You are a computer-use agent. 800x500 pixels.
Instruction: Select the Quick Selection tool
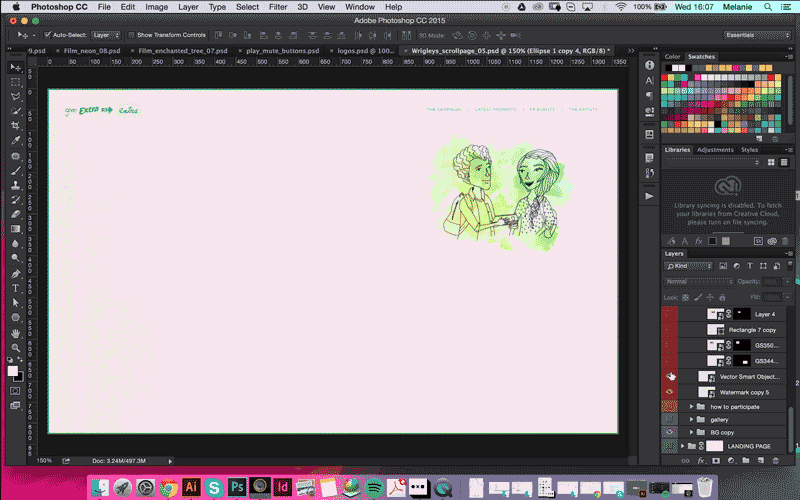click(x=16, y=111)
